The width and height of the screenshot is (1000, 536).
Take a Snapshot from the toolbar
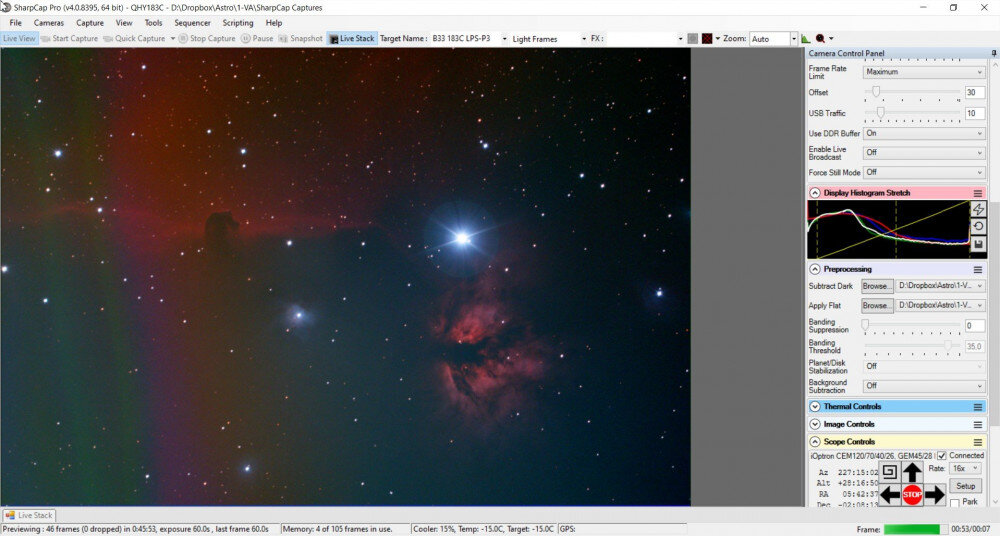(300, 38)
